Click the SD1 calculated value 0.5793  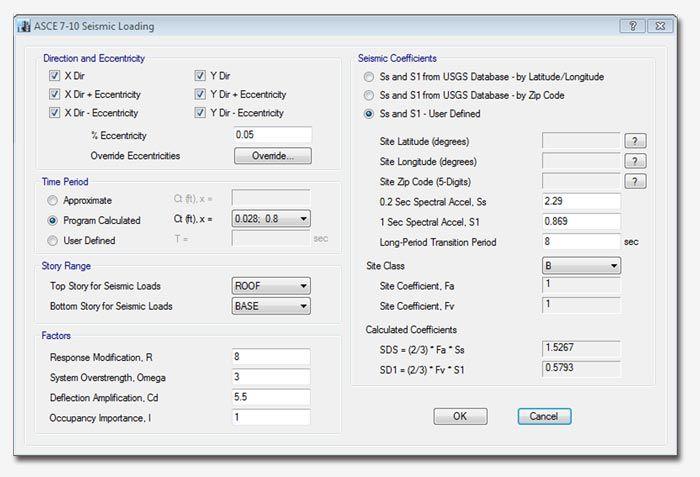coord(581,368)
